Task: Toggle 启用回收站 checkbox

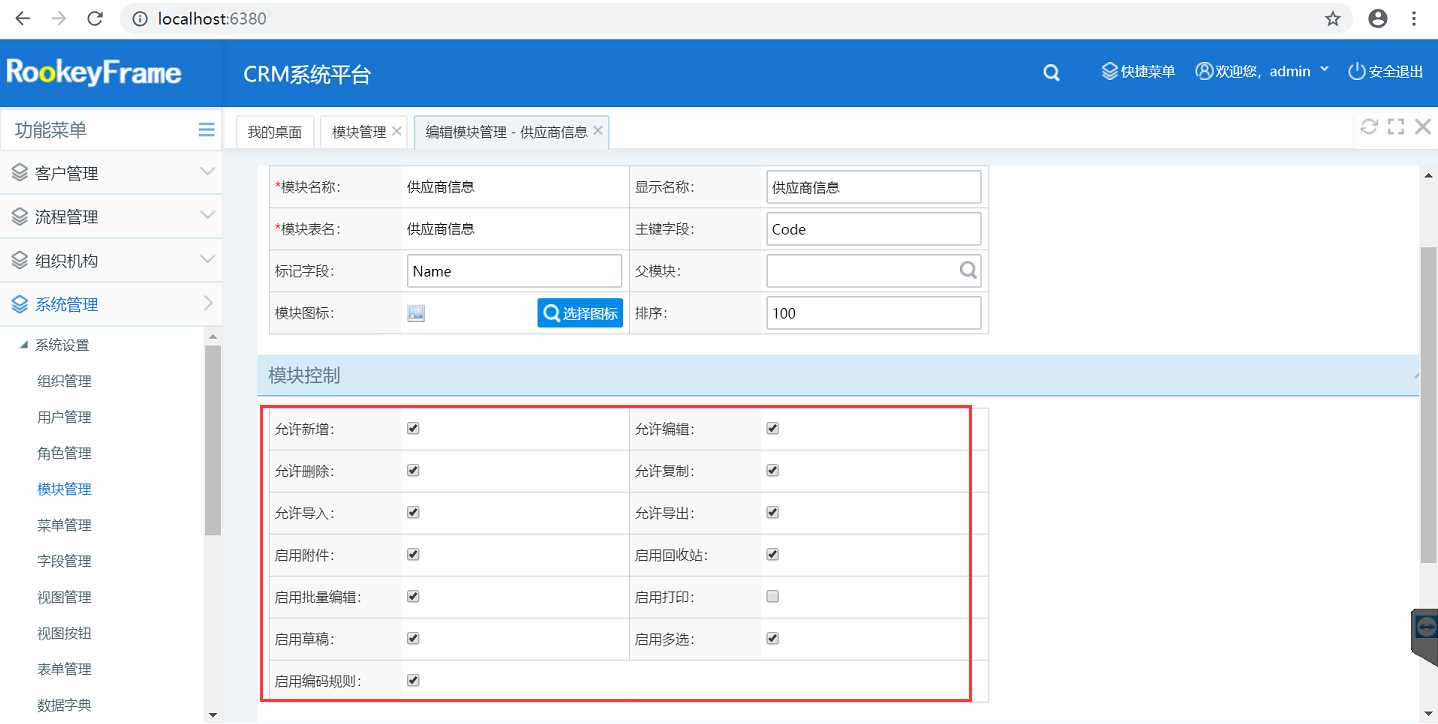Action: pos(772,554)
